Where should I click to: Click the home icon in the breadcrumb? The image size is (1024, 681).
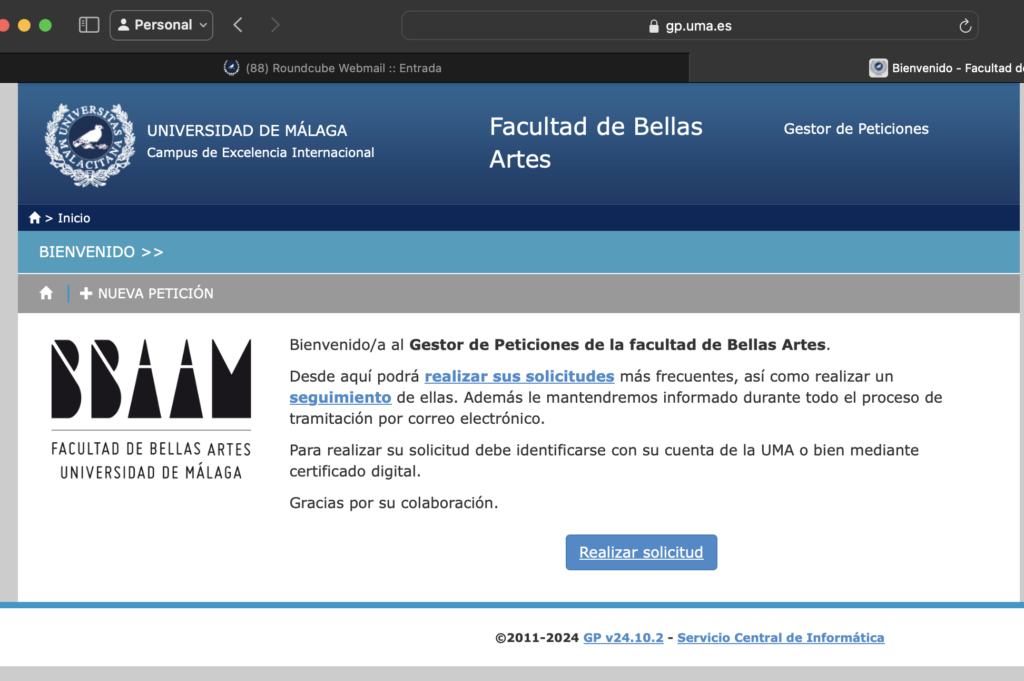click(35, 218)
